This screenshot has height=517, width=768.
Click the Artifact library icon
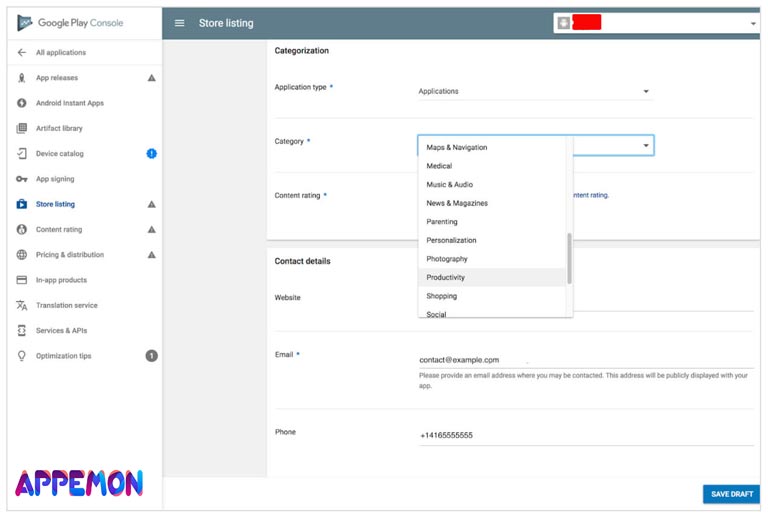22,128
